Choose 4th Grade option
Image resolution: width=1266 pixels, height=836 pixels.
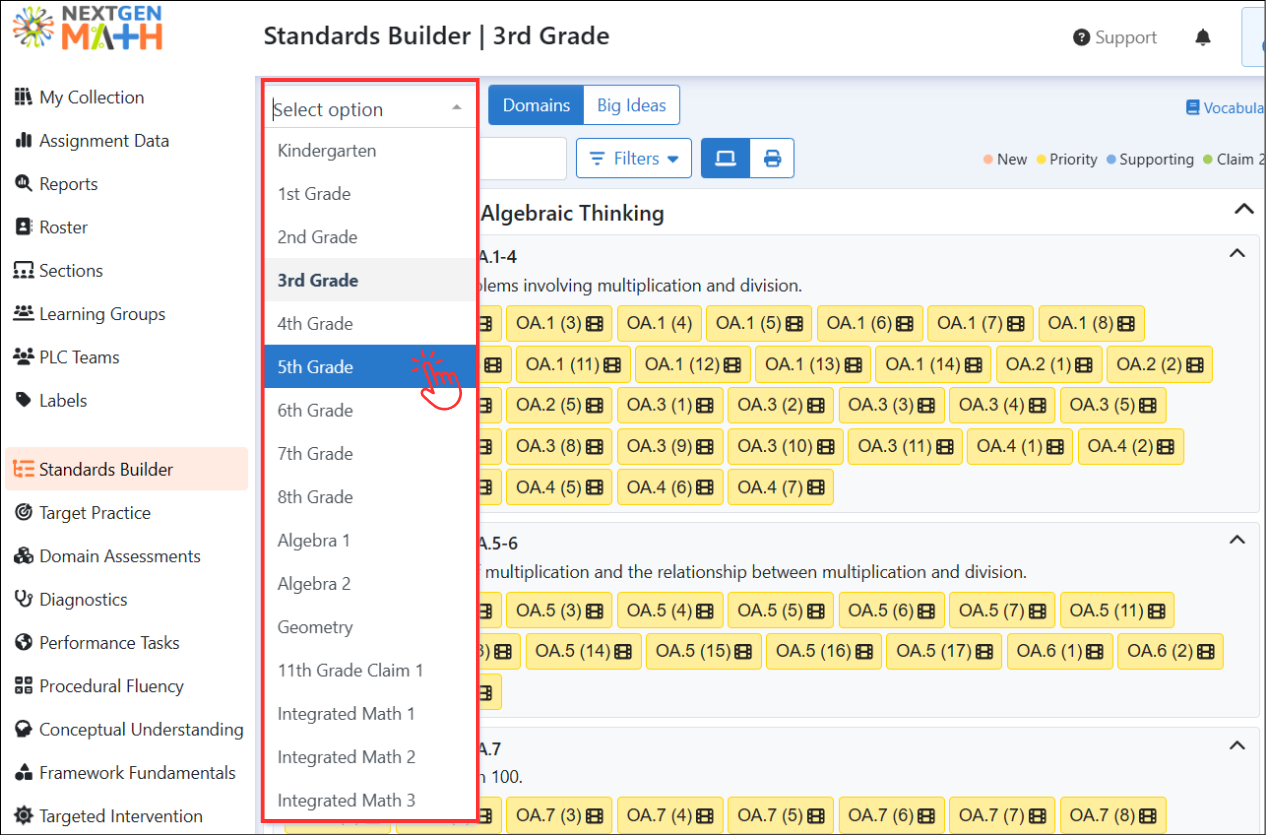tap(370, 324)
